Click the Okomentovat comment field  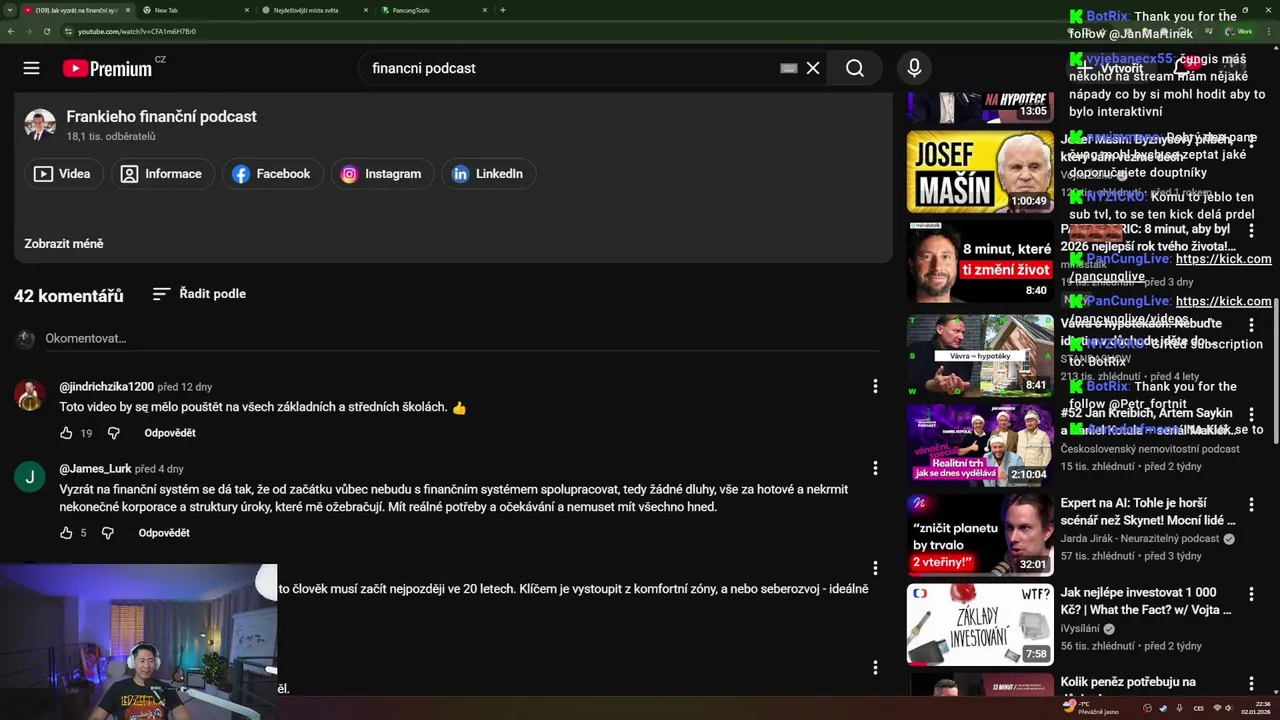pyautogui.click(x=461, y=339)
